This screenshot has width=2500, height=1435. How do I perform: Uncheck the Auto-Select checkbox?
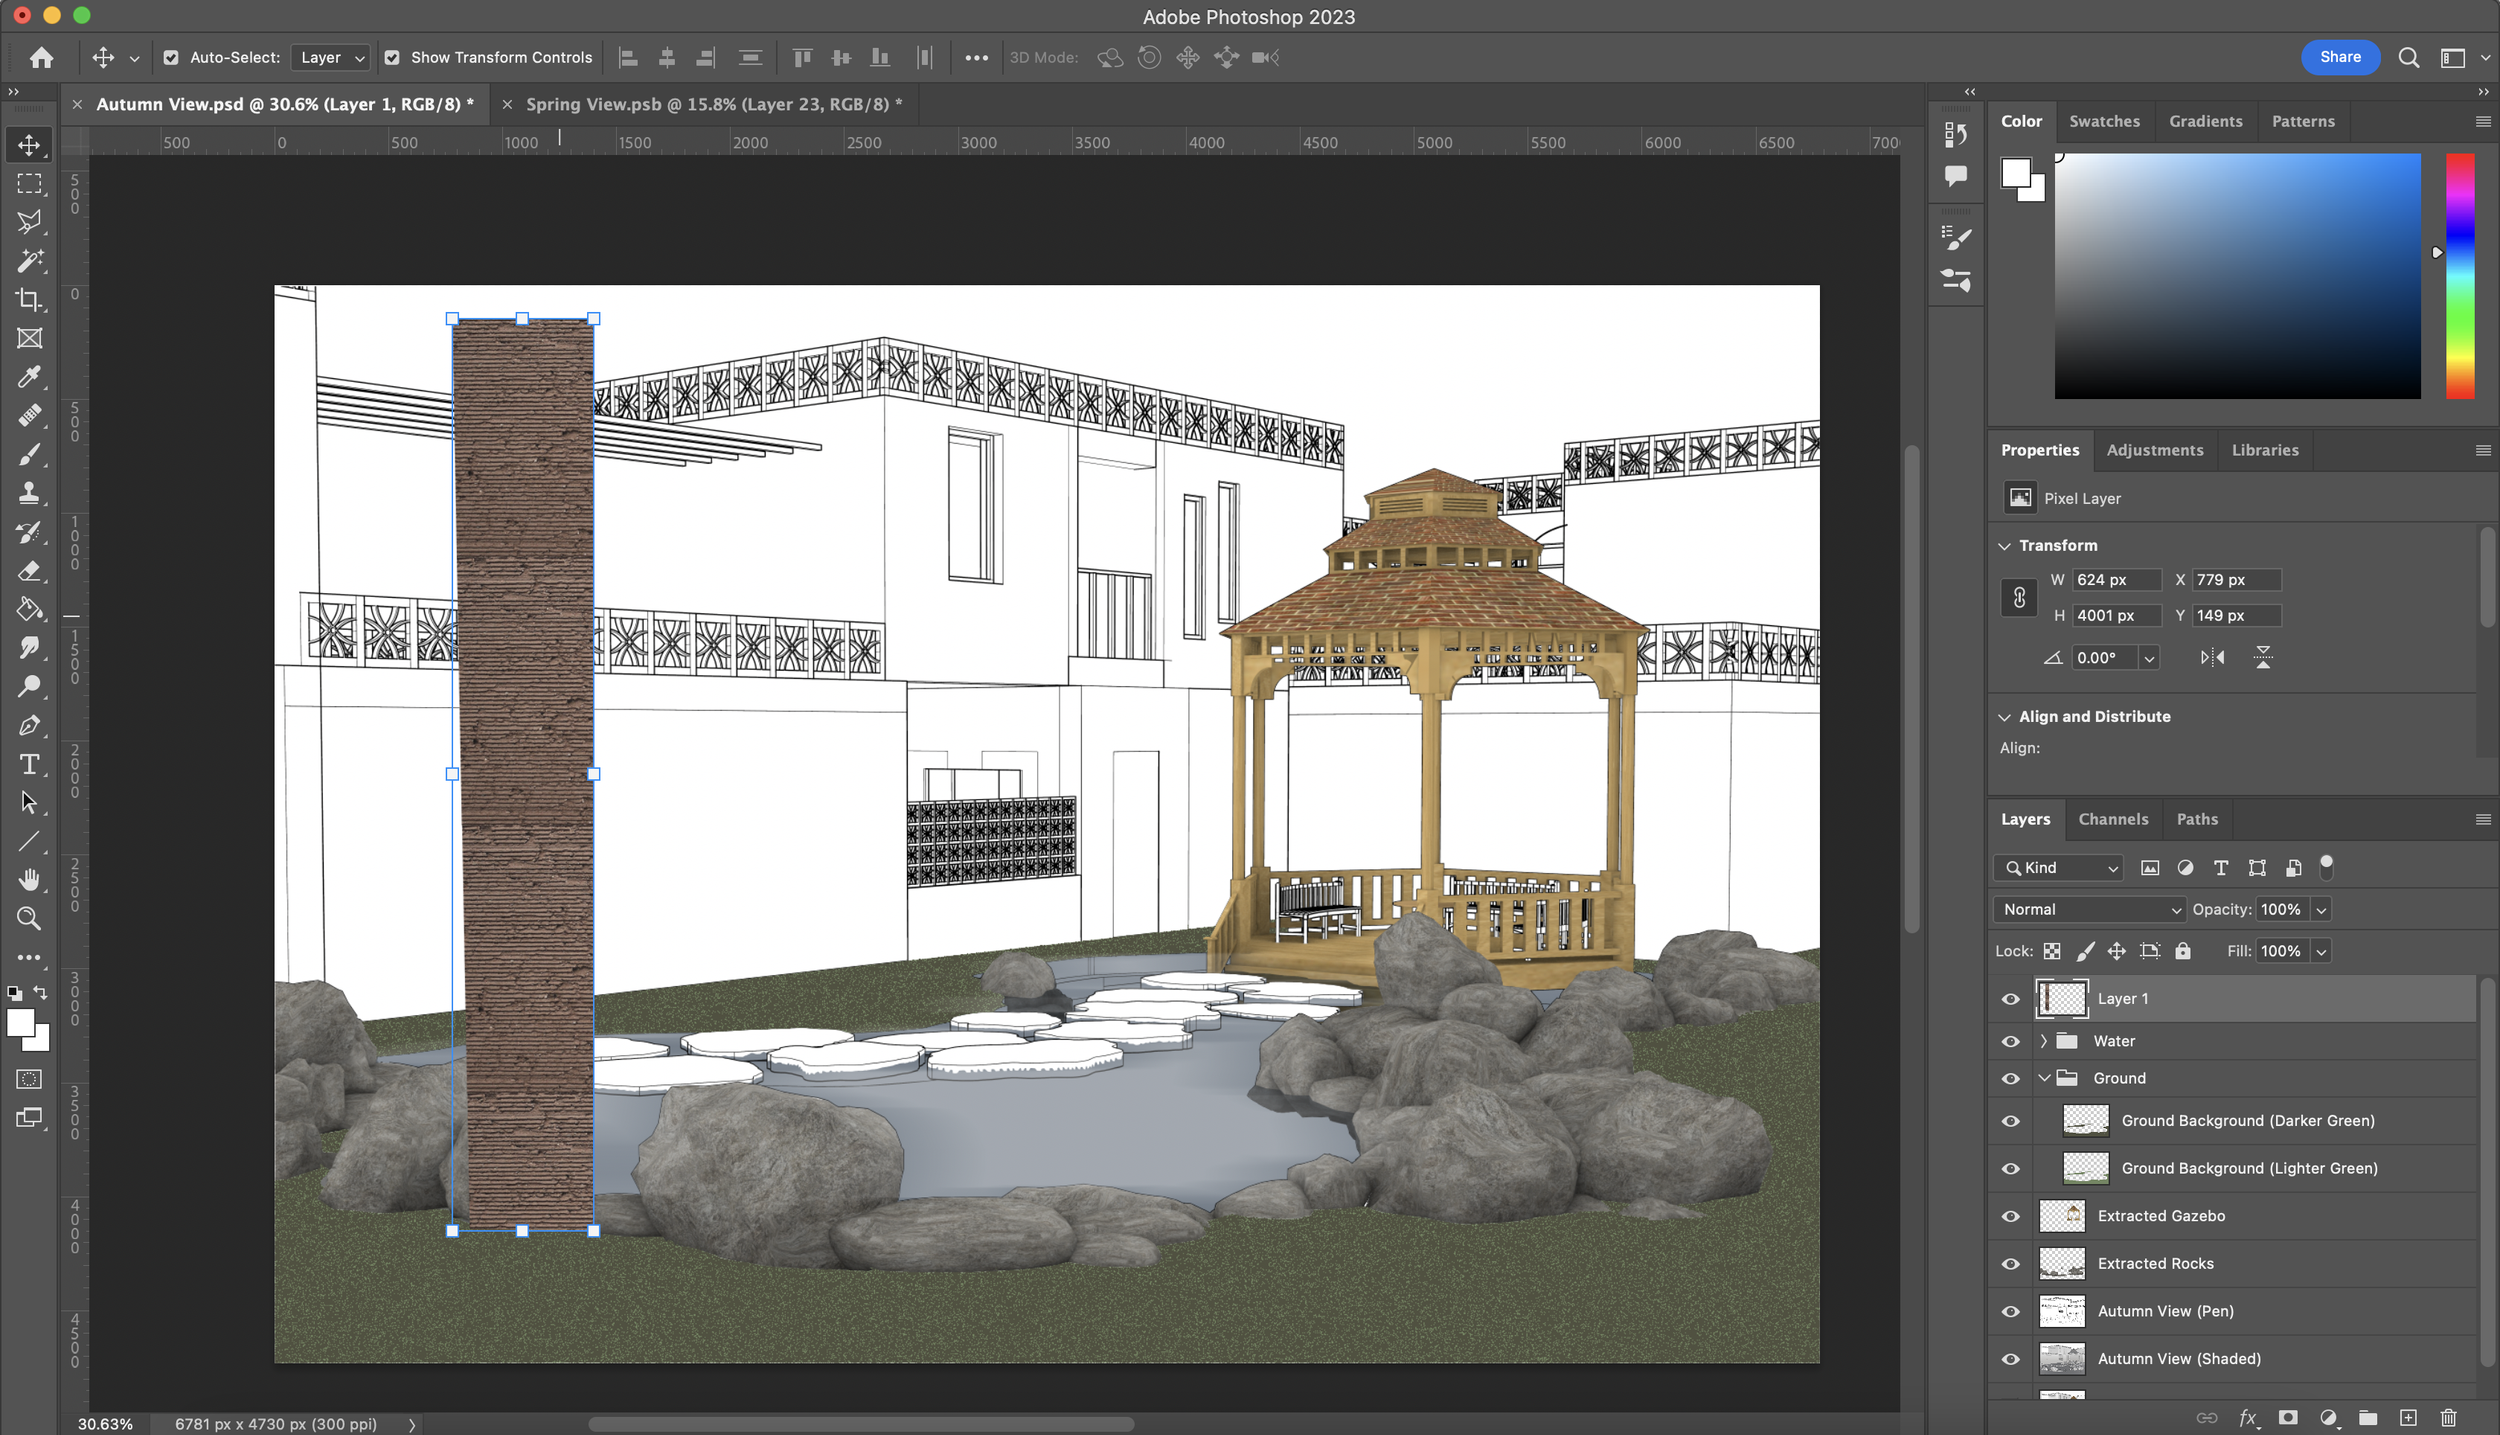[x=171, y=58]
